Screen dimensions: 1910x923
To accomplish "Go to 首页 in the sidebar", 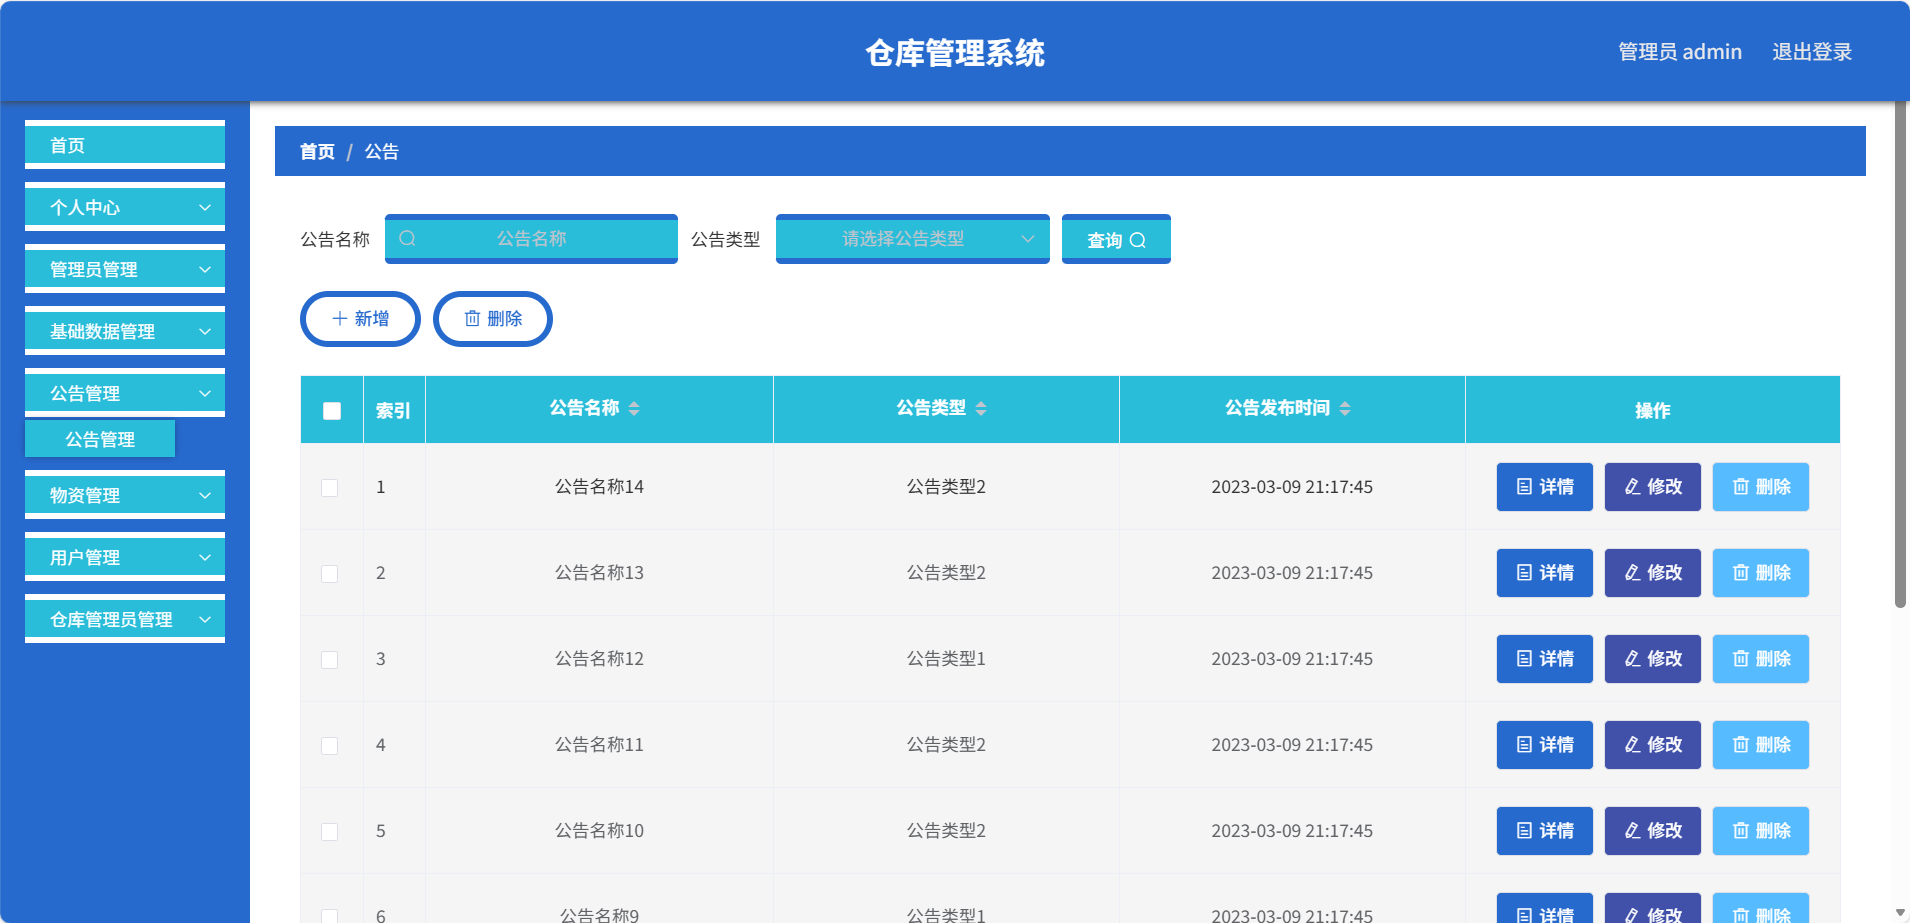I will tap(125, 145).
